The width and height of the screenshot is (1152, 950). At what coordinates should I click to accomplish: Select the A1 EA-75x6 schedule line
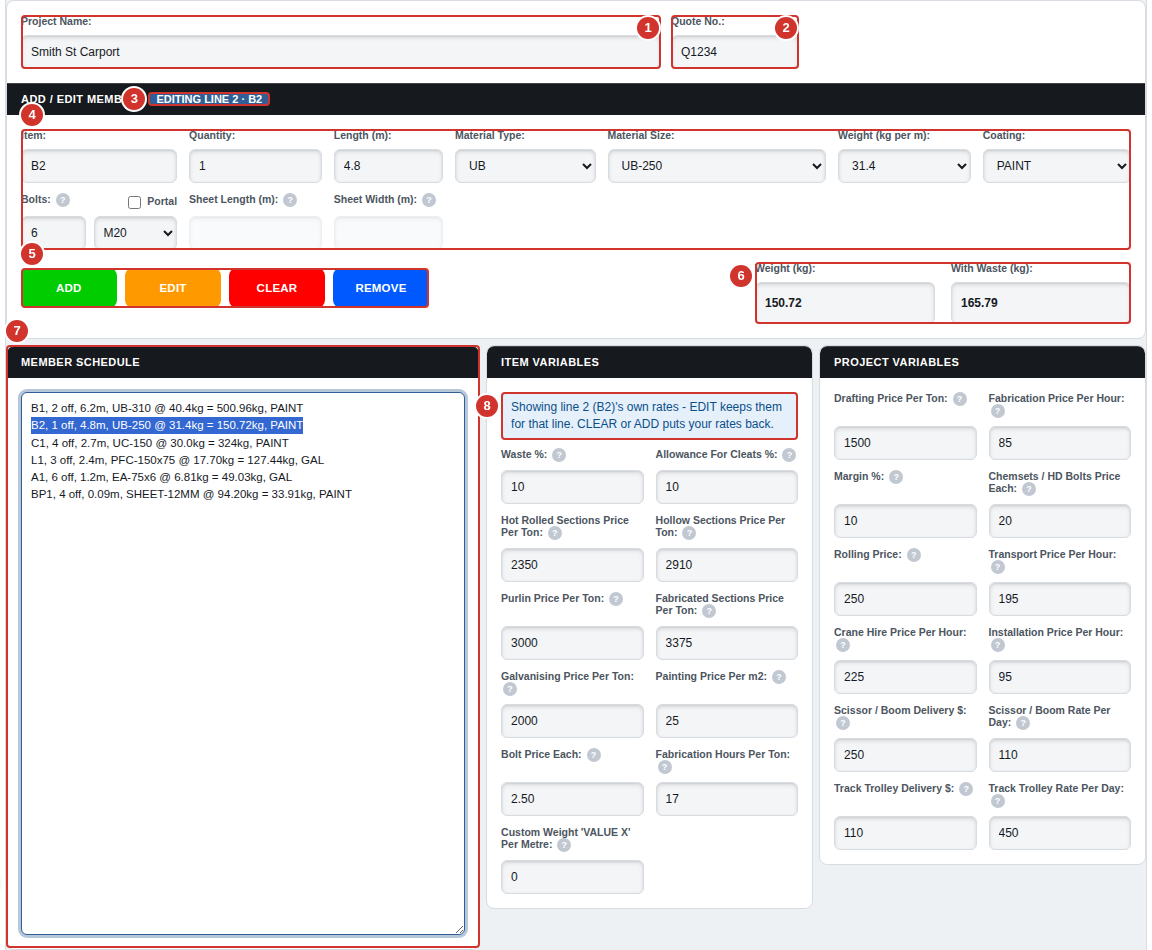pyautogui.click(x=162, y=477)
